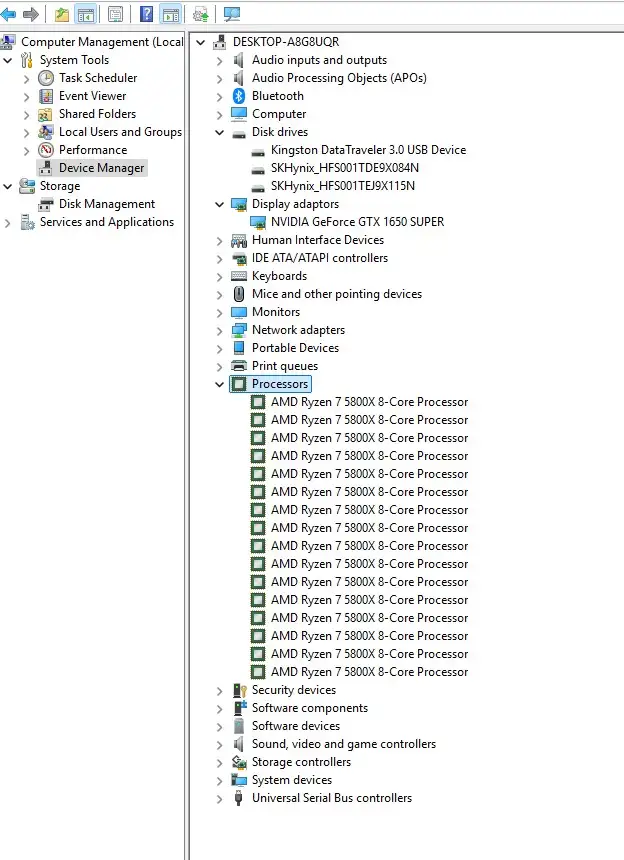This screenshot has width=624, height=860.
Task: Click the Task Scheduler clock icon
Action: (46, 78)
